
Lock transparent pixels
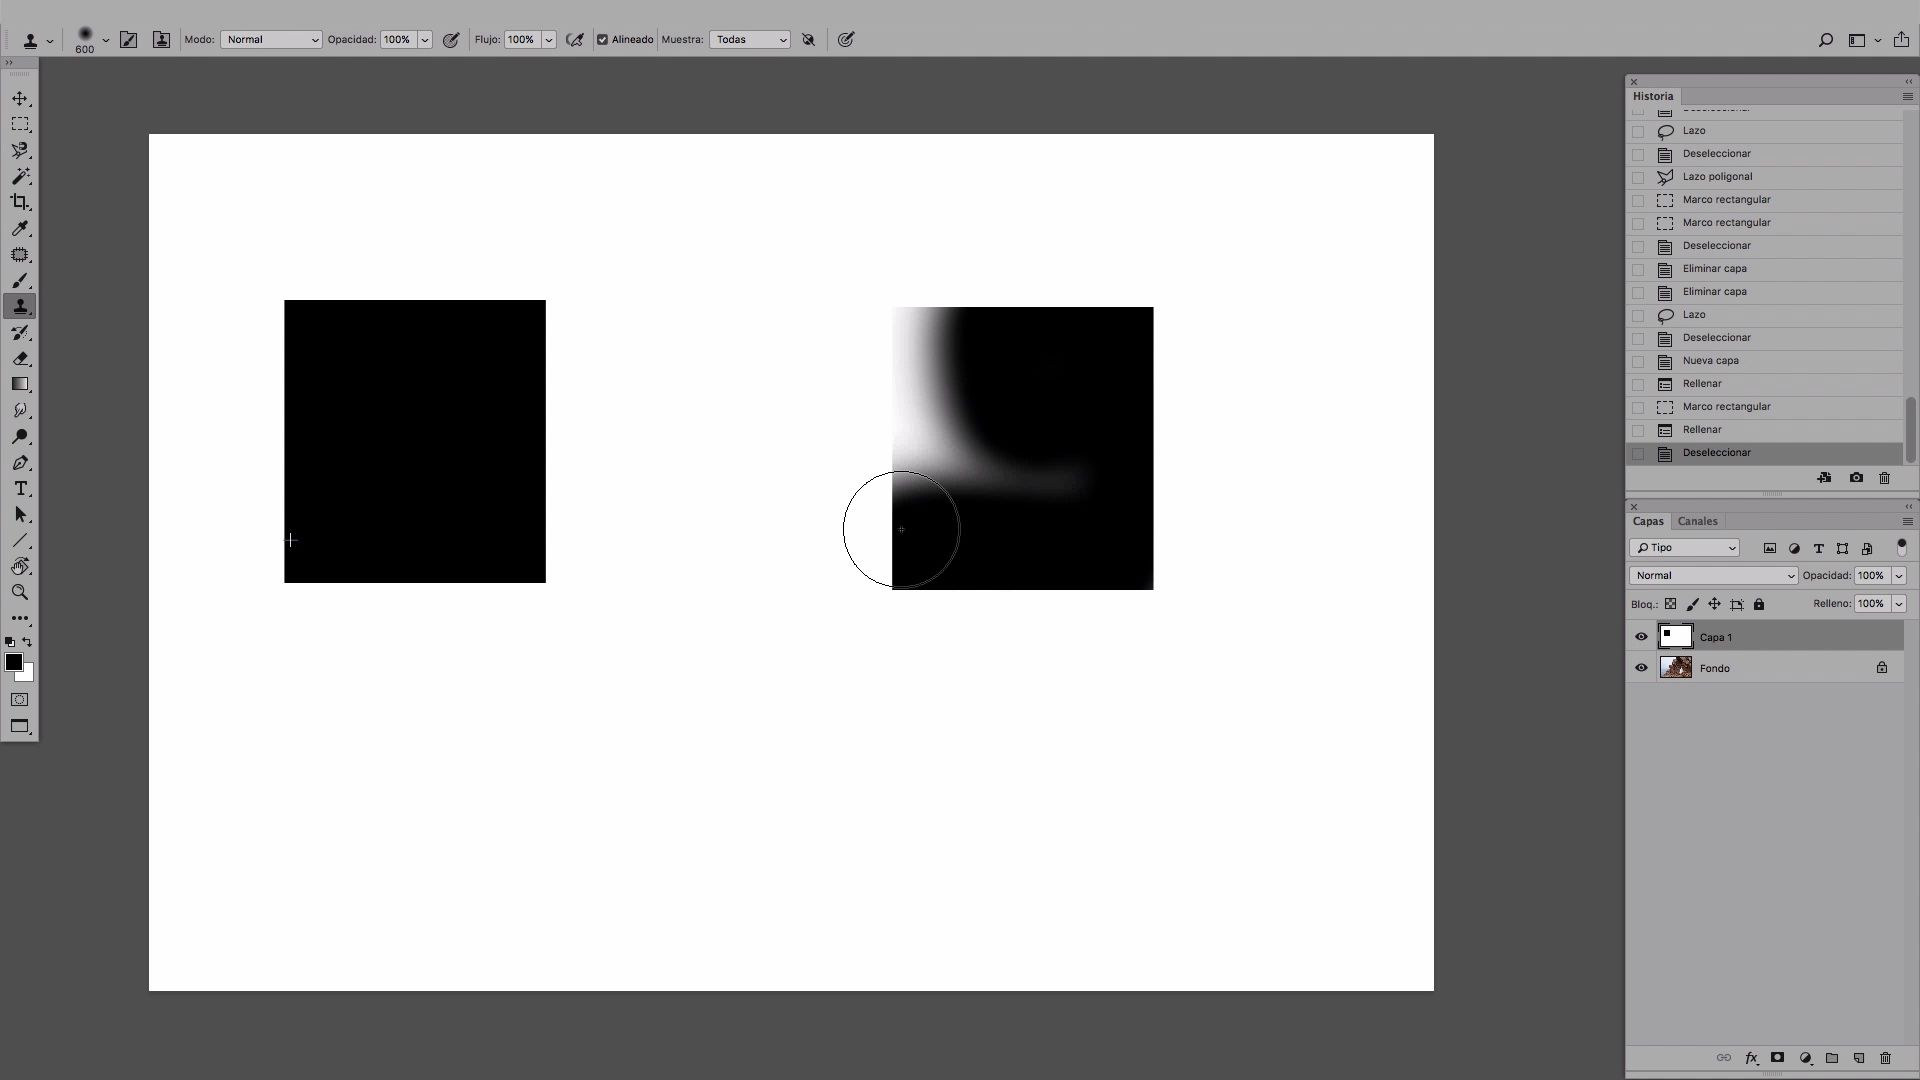click(x=1670, y=604)
